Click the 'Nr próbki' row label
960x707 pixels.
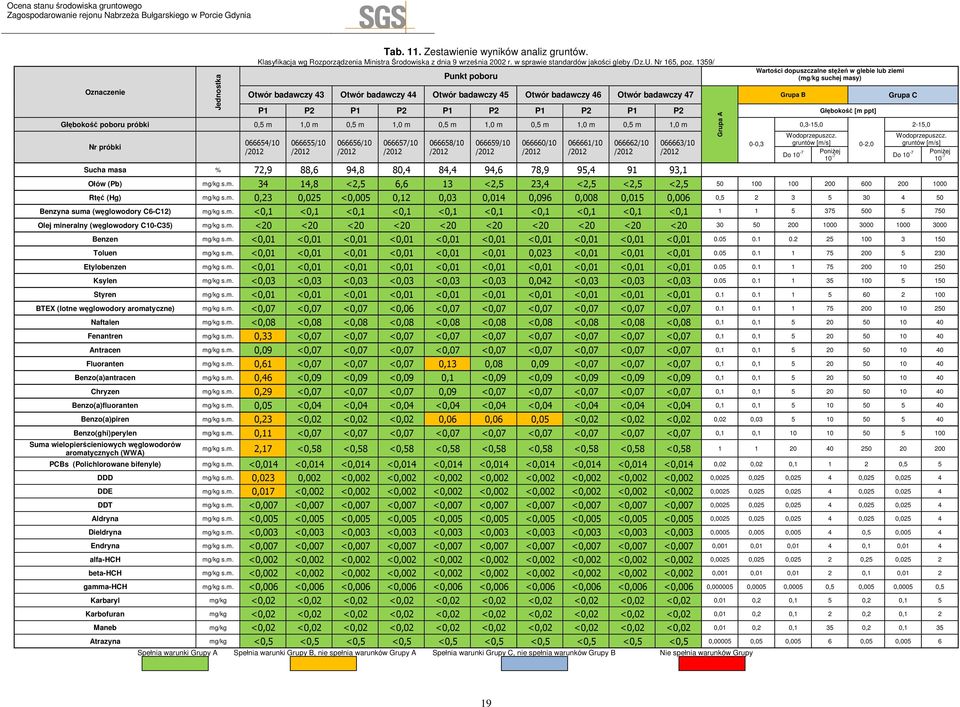point(105,148)
